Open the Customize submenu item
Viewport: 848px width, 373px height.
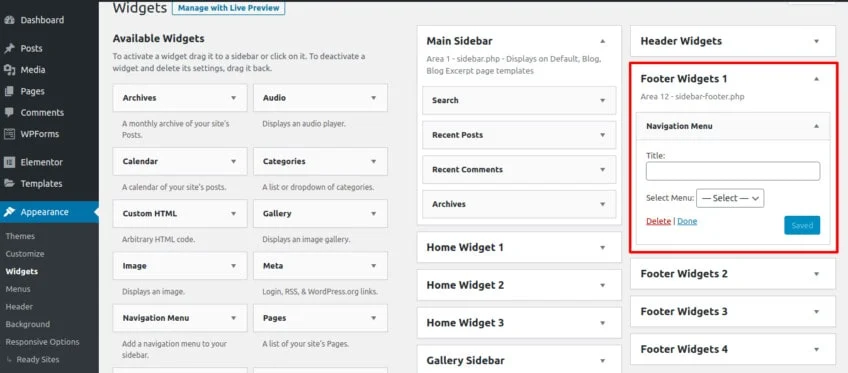click(25, 254)
